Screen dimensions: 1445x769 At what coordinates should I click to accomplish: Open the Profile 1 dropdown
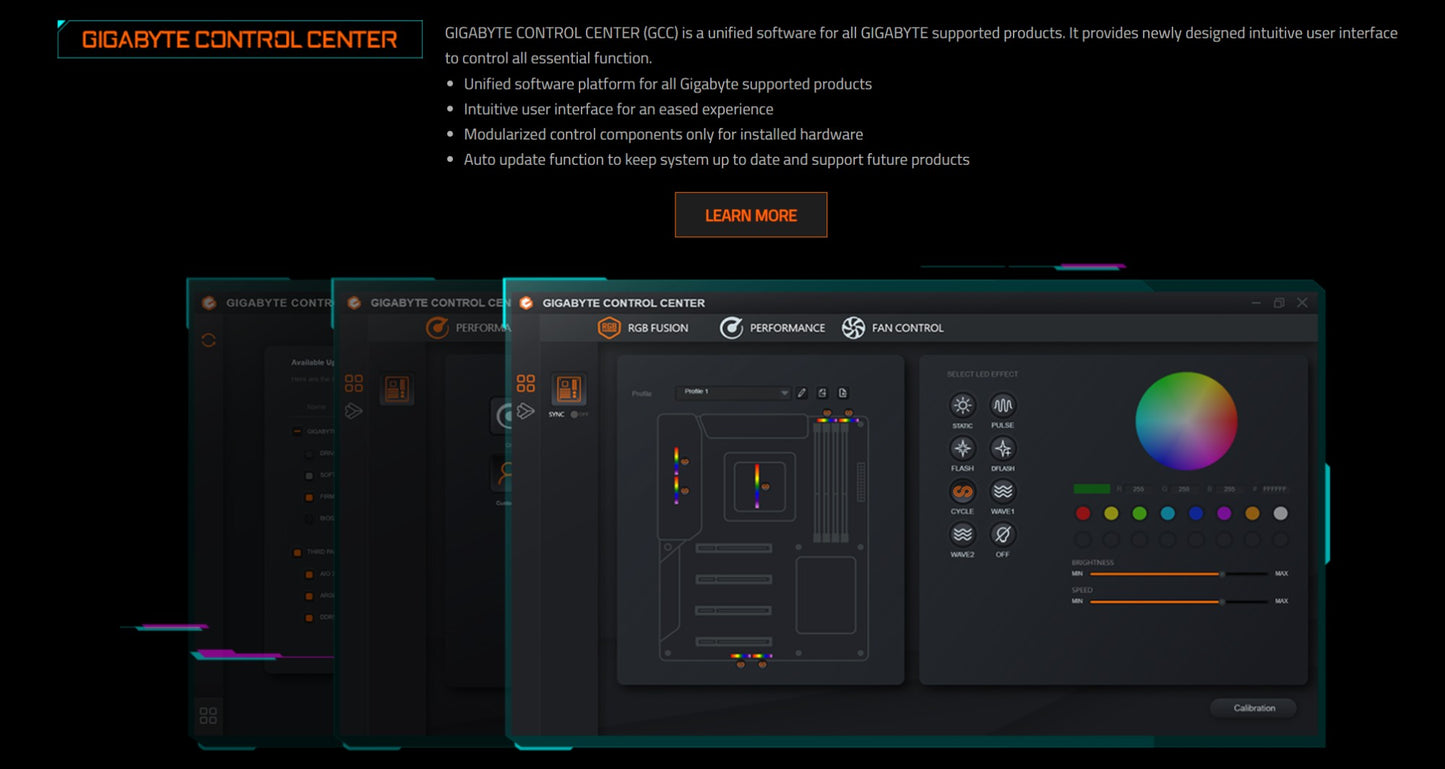click(734, 392)
